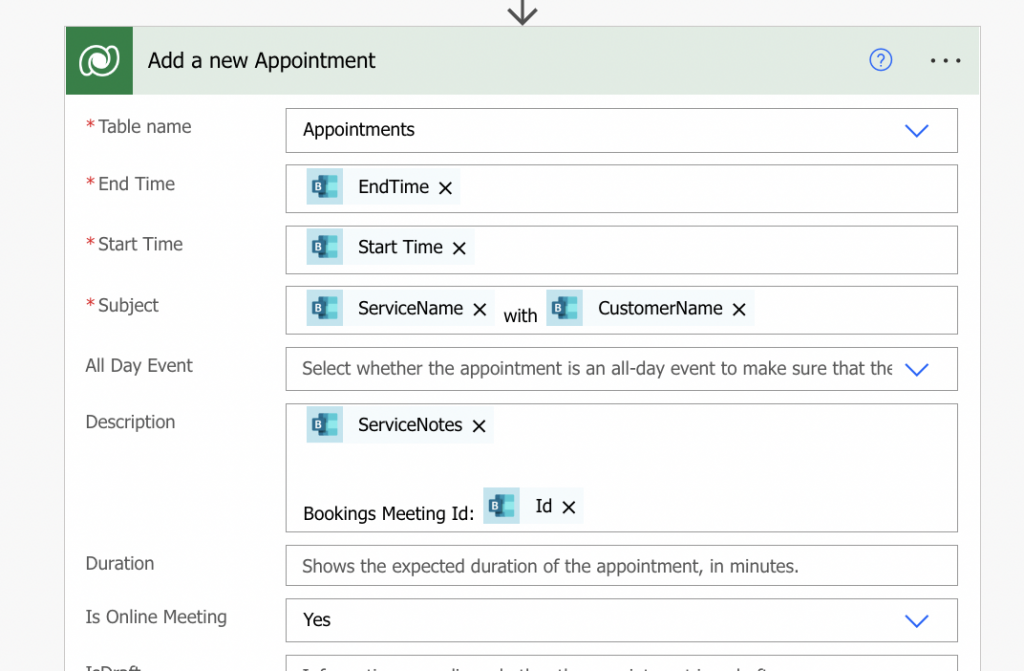
Task: Click the ServiceName token in Subject
Action: pyautogui.click(x=410, y=309)
